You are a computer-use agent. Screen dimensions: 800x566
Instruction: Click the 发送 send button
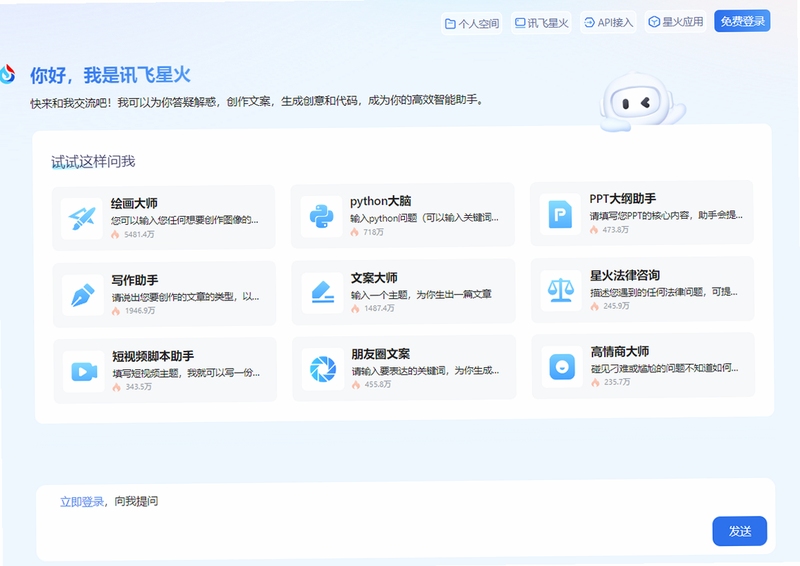[x=740, y=531]
